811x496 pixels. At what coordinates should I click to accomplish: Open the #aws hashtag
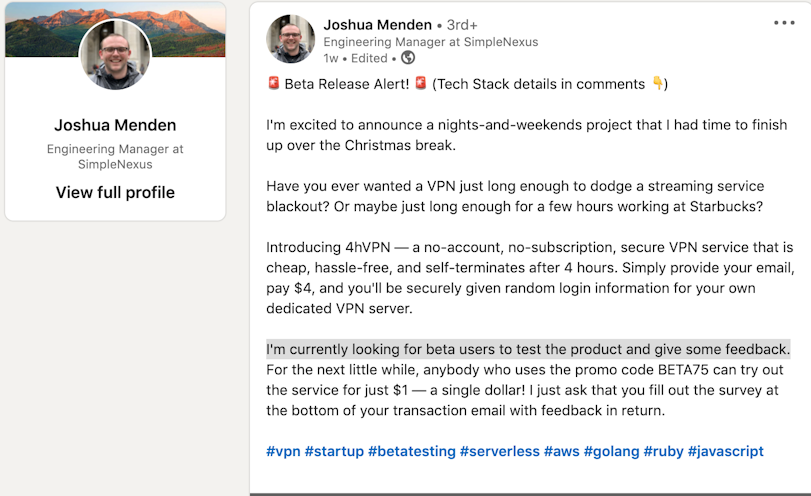tap(561, 451)
